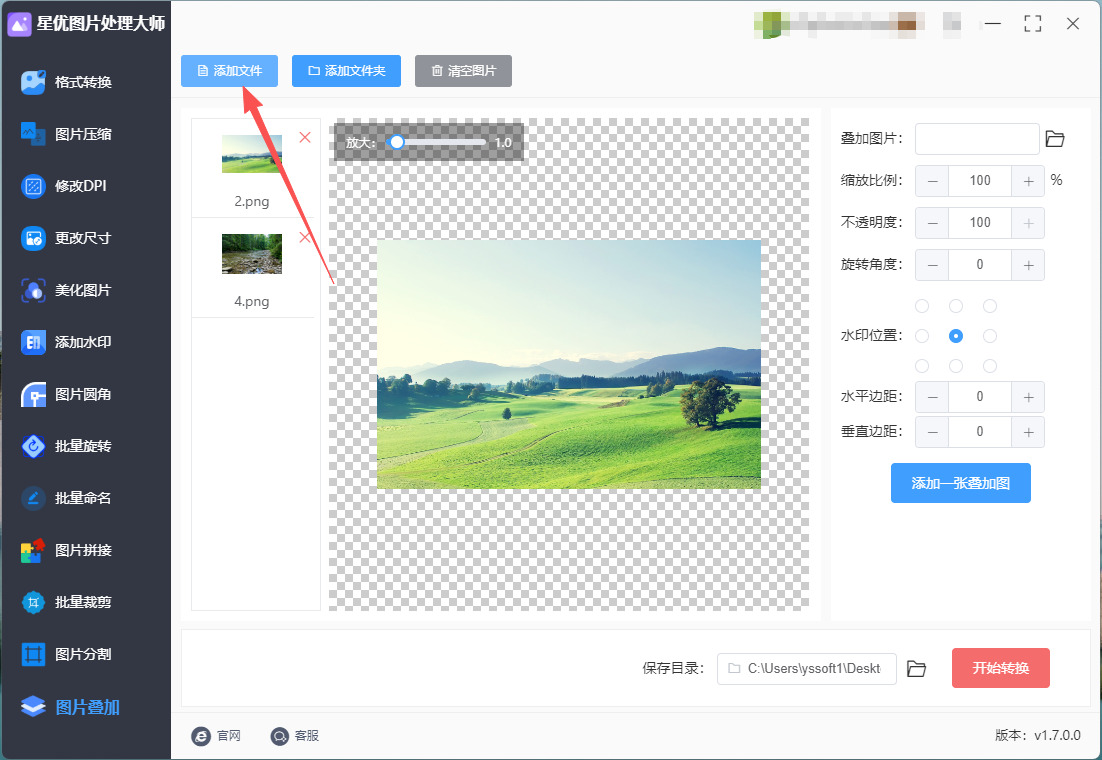Increase 旋转角度 rotation with plus
The height and width of the screenshot is (760, 1102).
coord(1028,266)
